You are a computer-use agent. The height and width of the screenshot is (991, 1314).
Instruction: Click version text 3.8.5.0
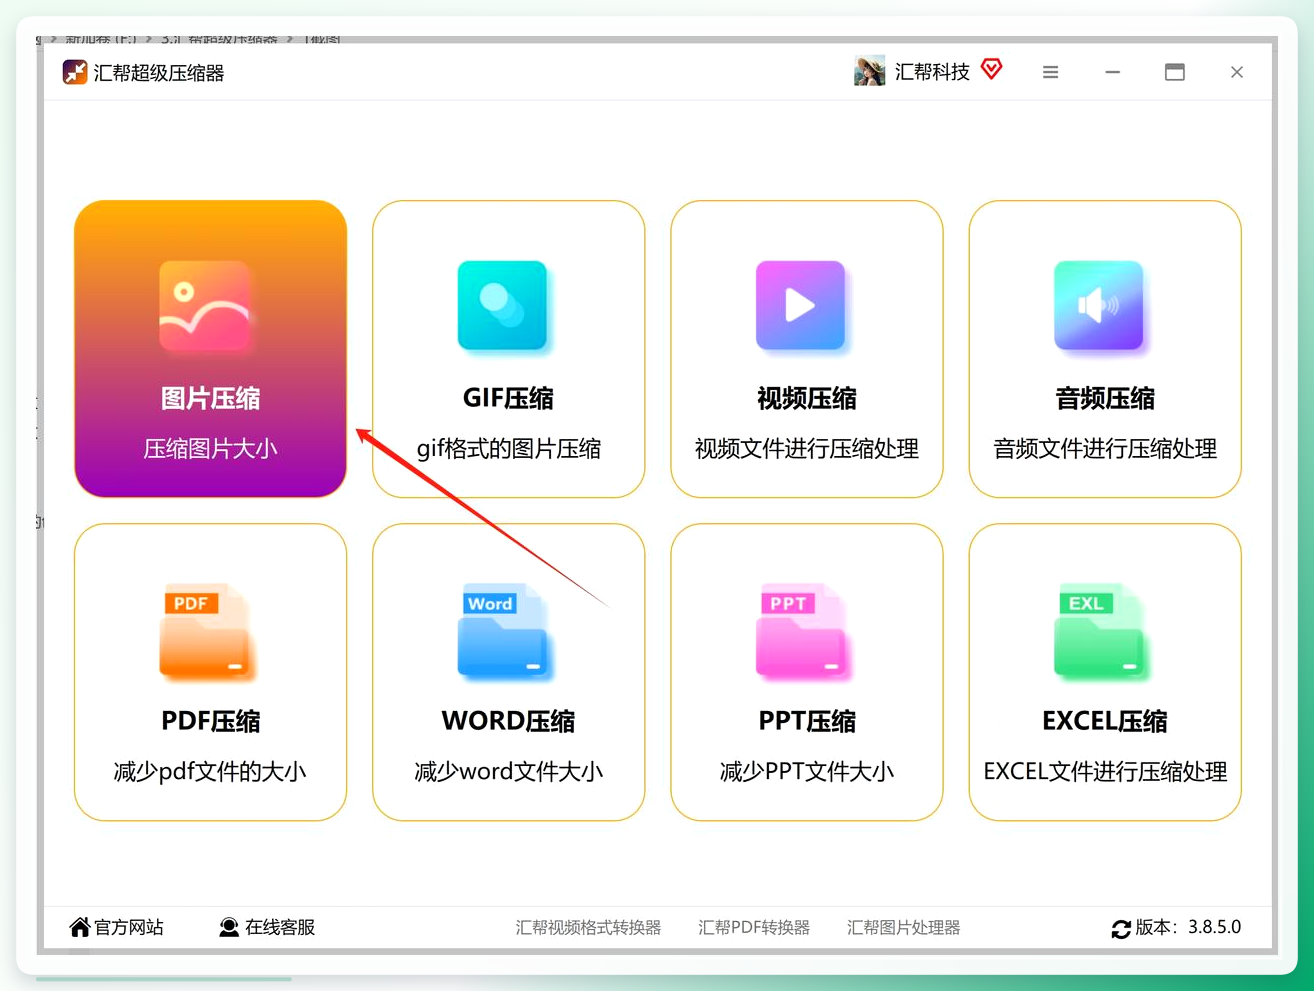(1214, 927)
